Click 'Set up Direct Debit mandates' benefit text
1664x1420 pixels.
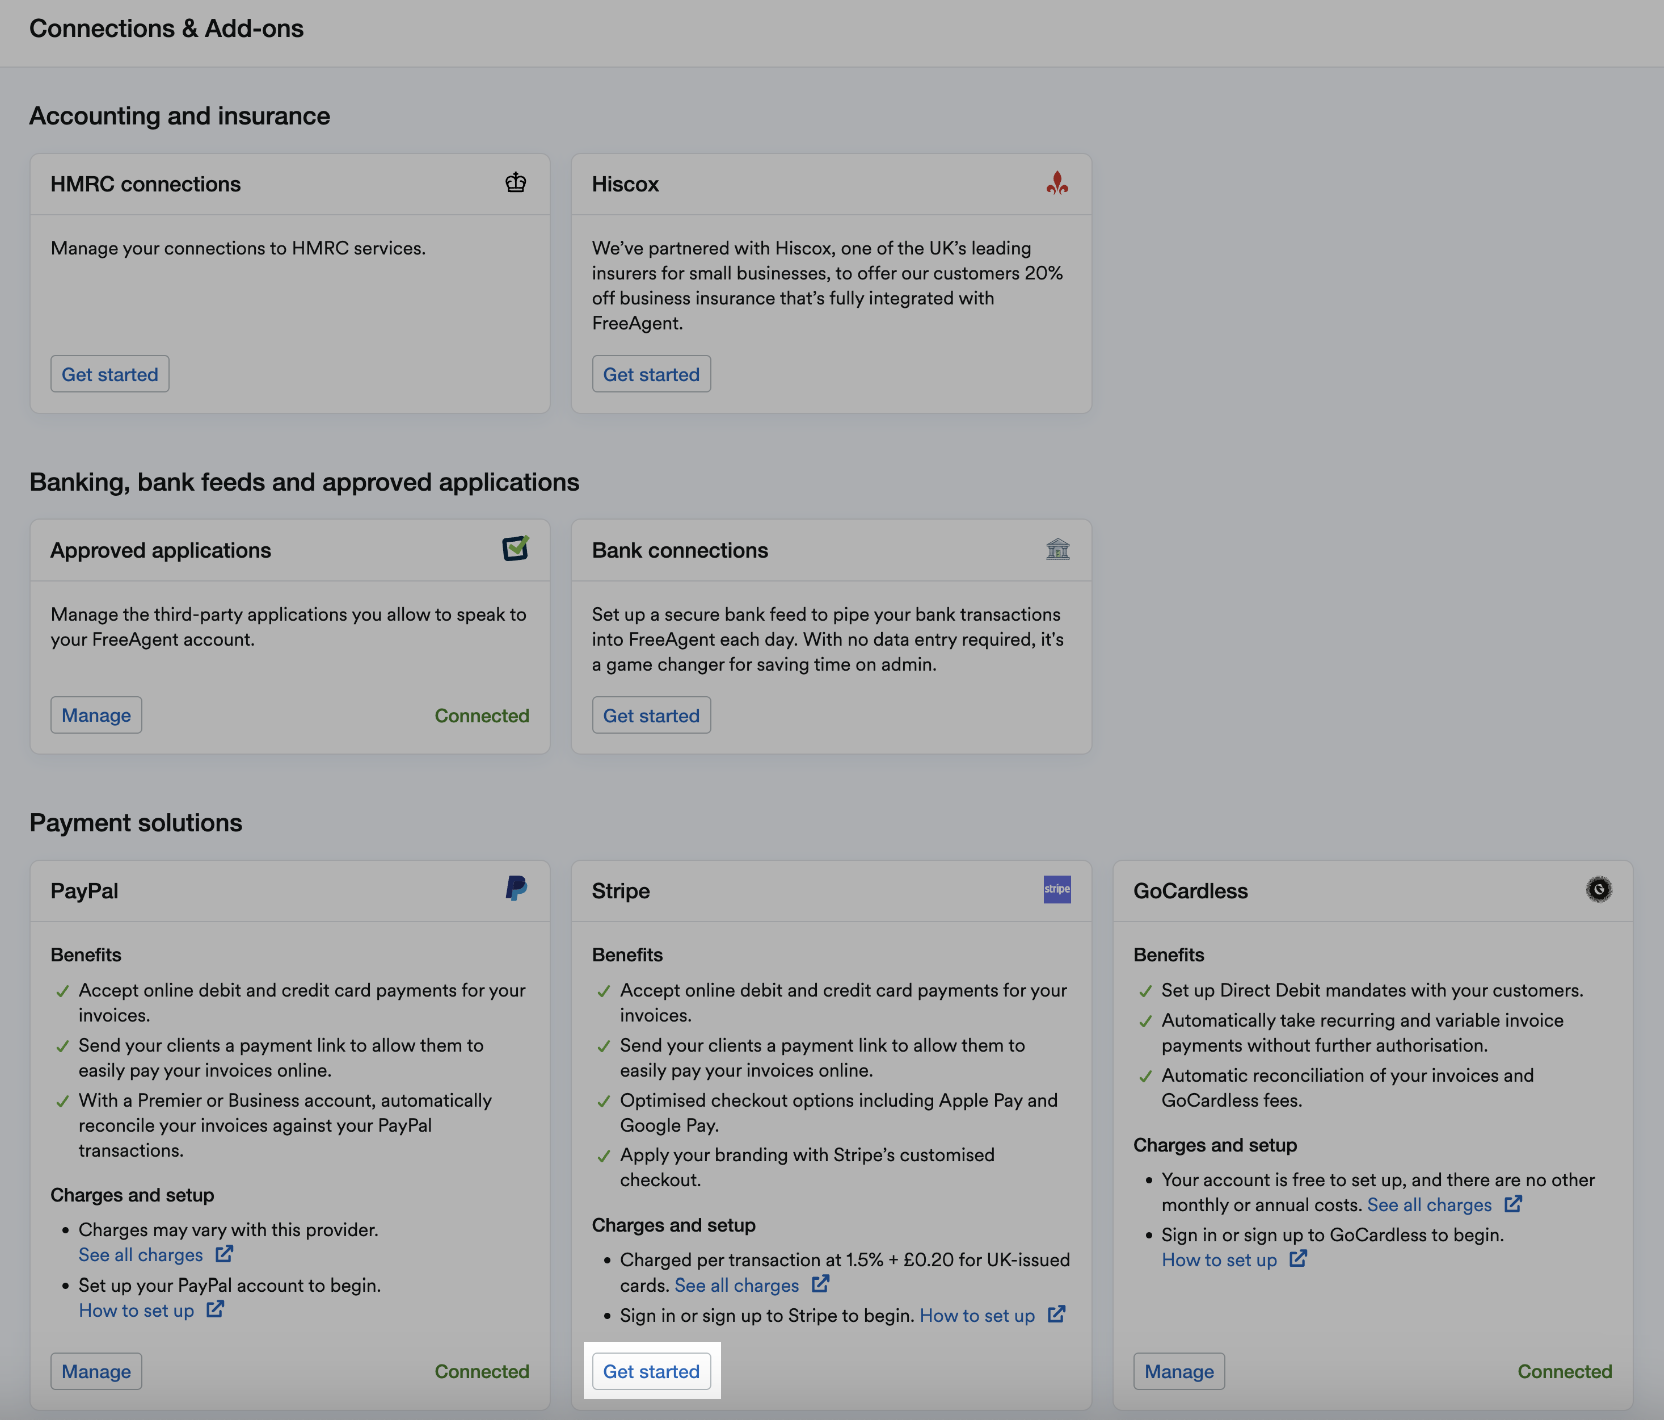1372,990
